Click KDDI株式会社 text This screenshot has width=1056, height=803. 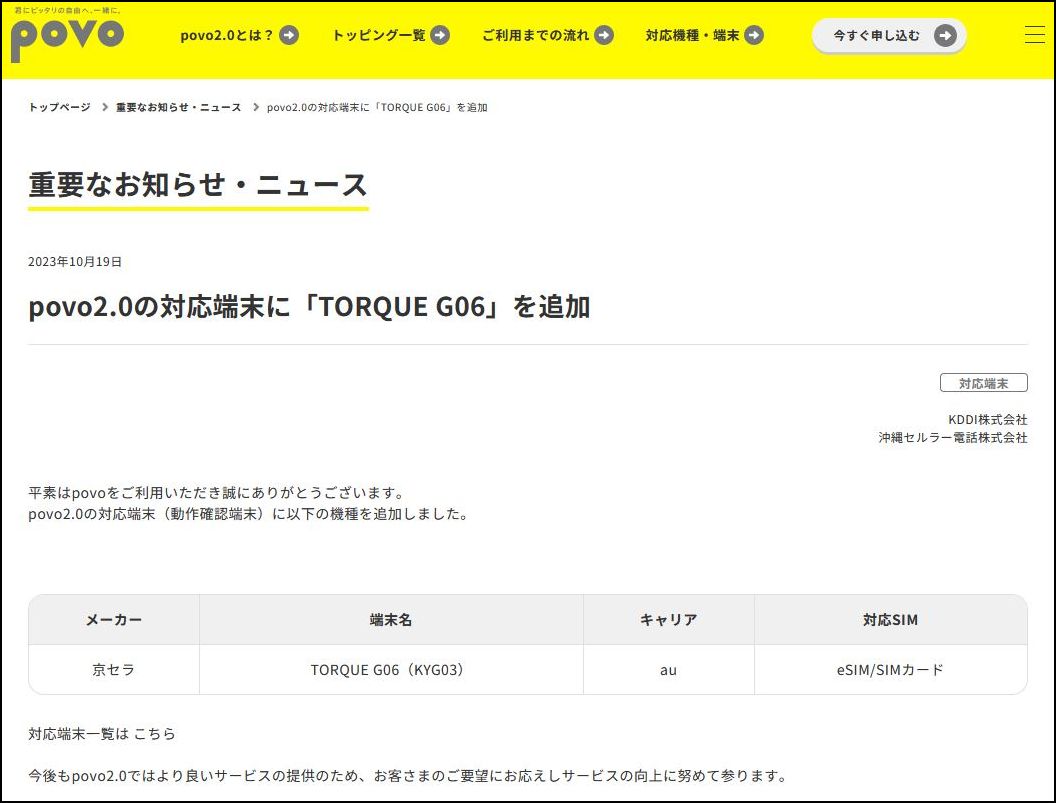click(987, 419)
